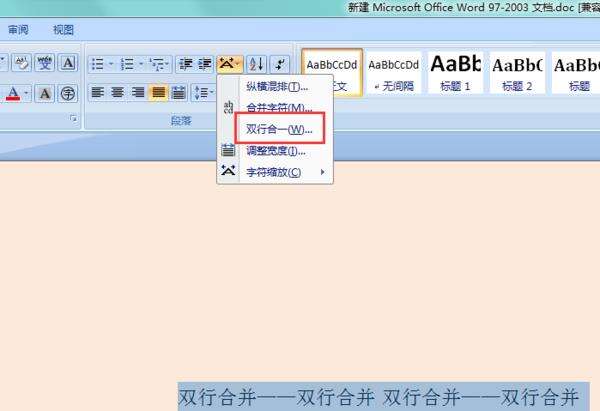Expand the numbering library dropdown arrow
Screen dimensions: 600x411
141,64
